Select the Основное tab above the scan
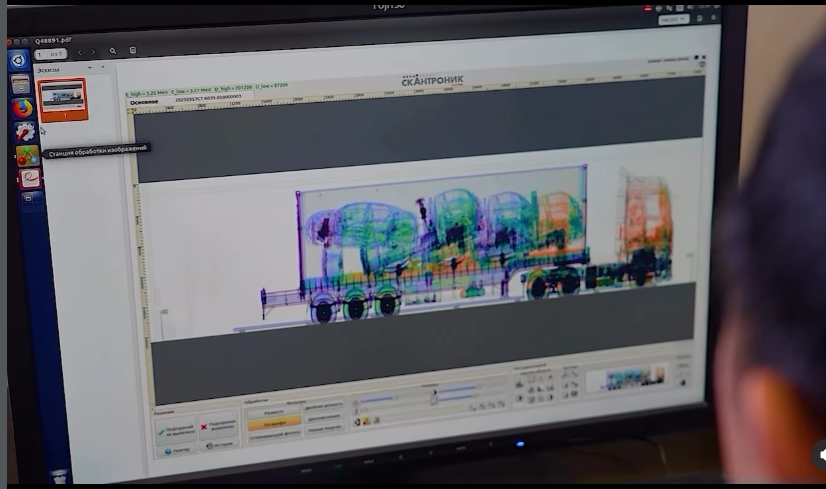Image resolution: width=826 pixels, height=489 pixels. pos(144,102)
